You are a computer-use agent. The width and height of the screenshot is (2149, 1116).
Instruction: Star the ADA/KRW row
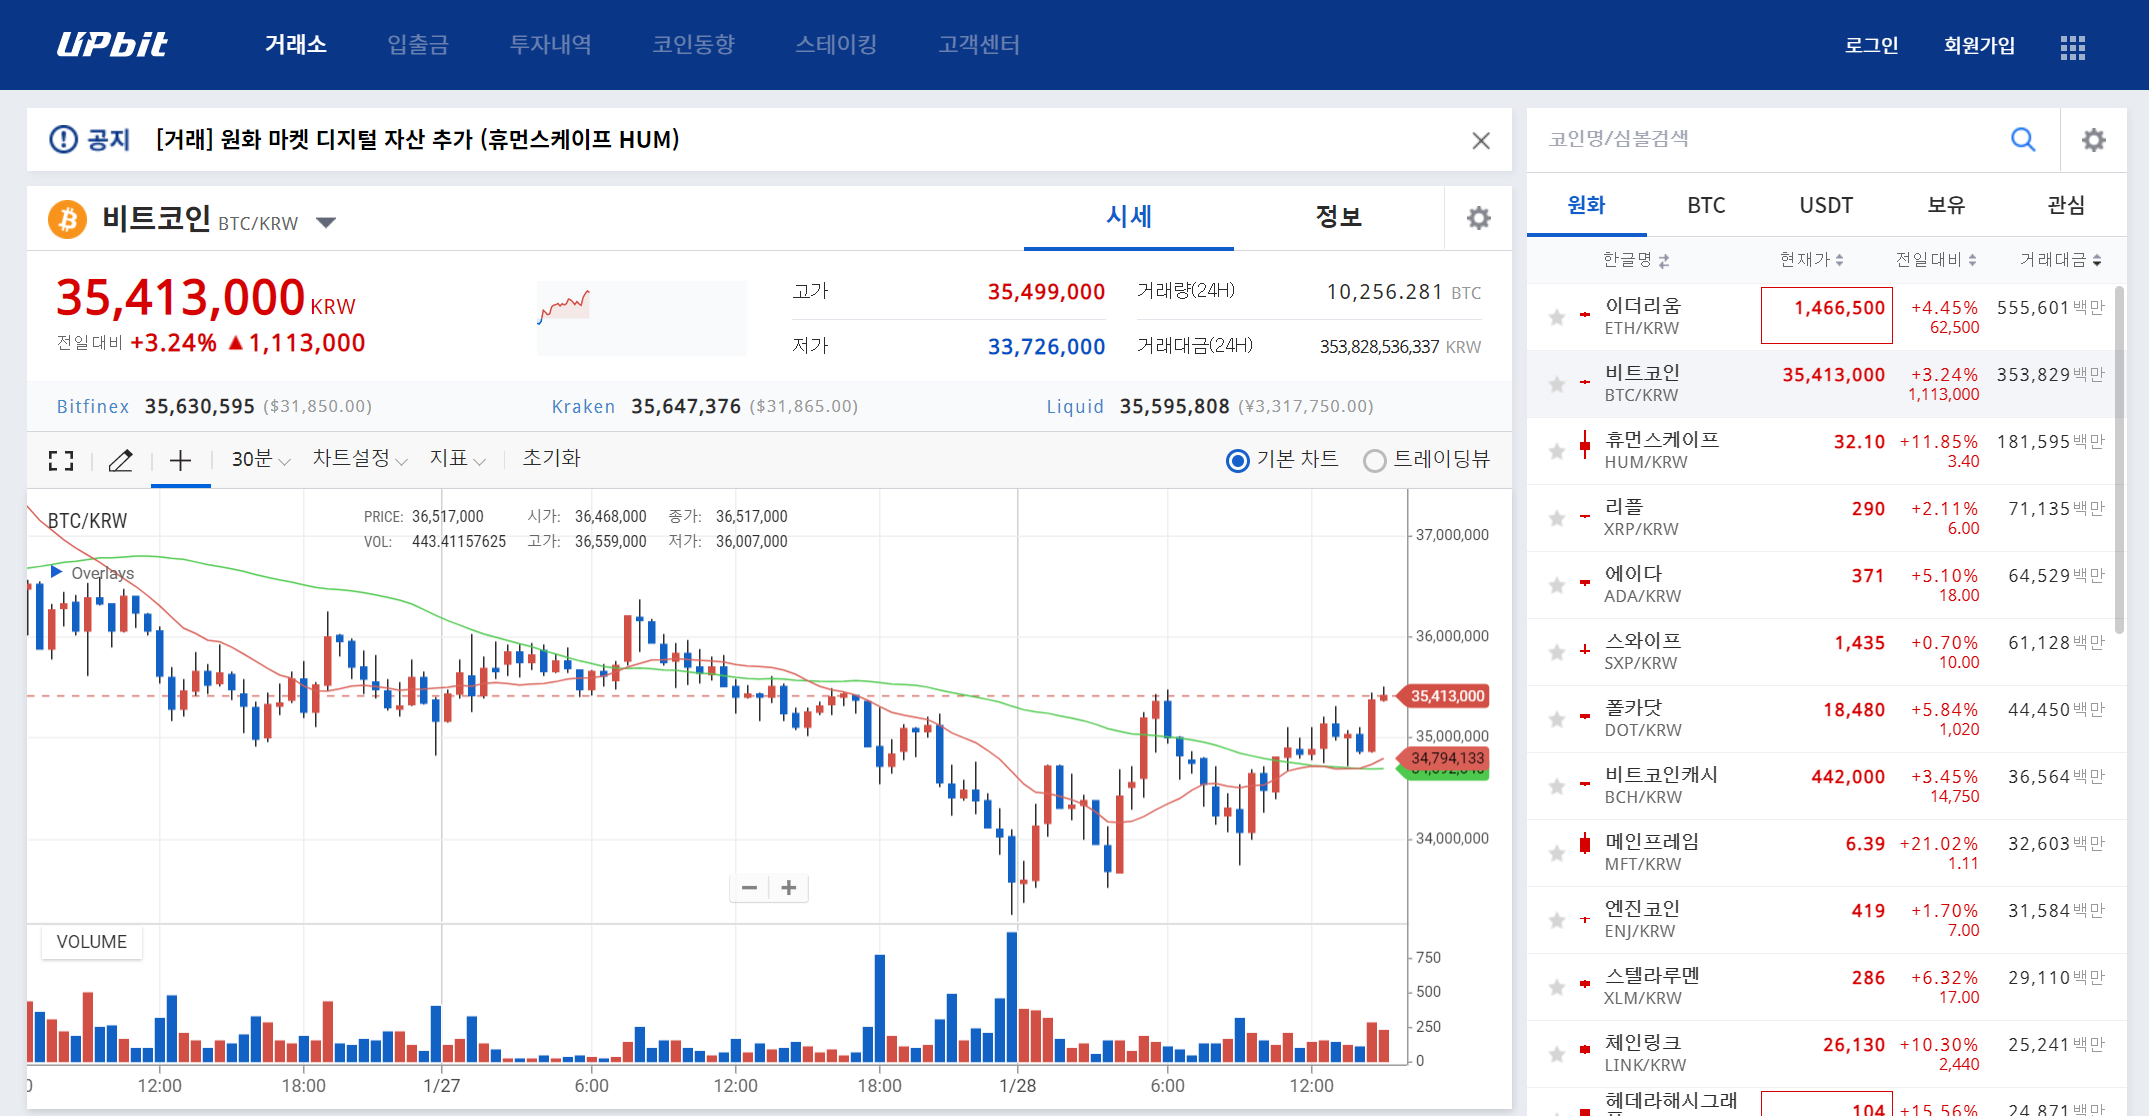coord(1557,585)
